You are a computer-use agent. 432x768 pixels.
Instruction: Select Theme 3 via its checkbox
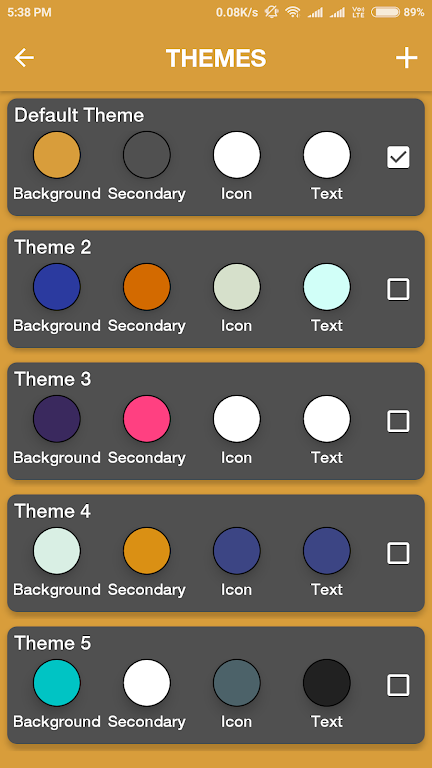coord(398,421)
